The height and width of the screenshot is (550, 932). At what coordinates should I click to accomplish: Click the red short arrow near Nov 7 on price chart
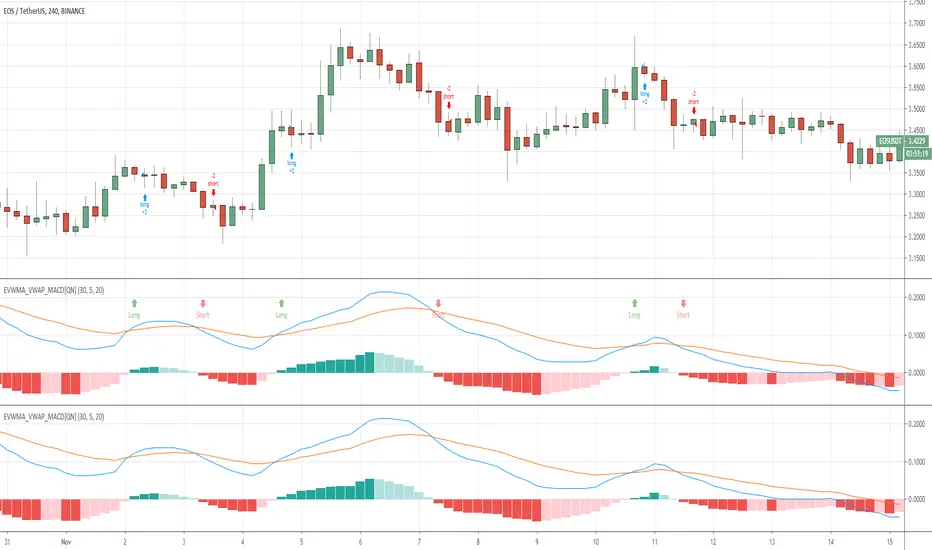point(449,105)
